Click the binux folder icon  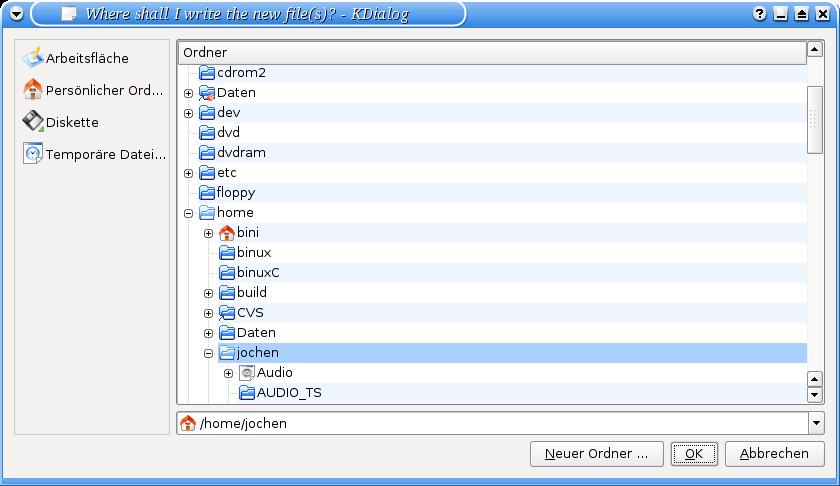tap(227, 252)
